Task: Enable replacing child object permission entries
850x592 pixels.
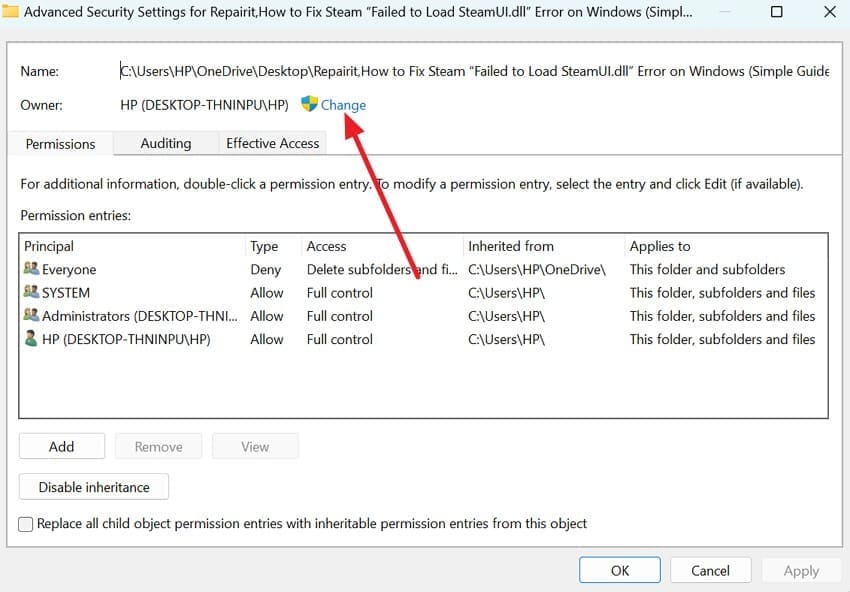Action: (24, 523)
